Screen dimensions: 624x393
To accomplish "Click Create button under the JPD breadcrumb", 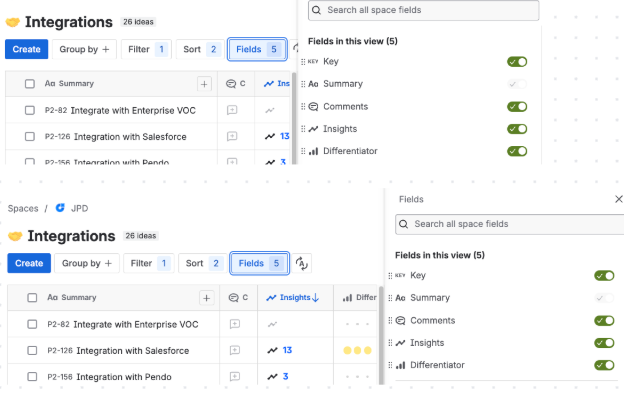I will pyautogui.click(x=29, y=263).
